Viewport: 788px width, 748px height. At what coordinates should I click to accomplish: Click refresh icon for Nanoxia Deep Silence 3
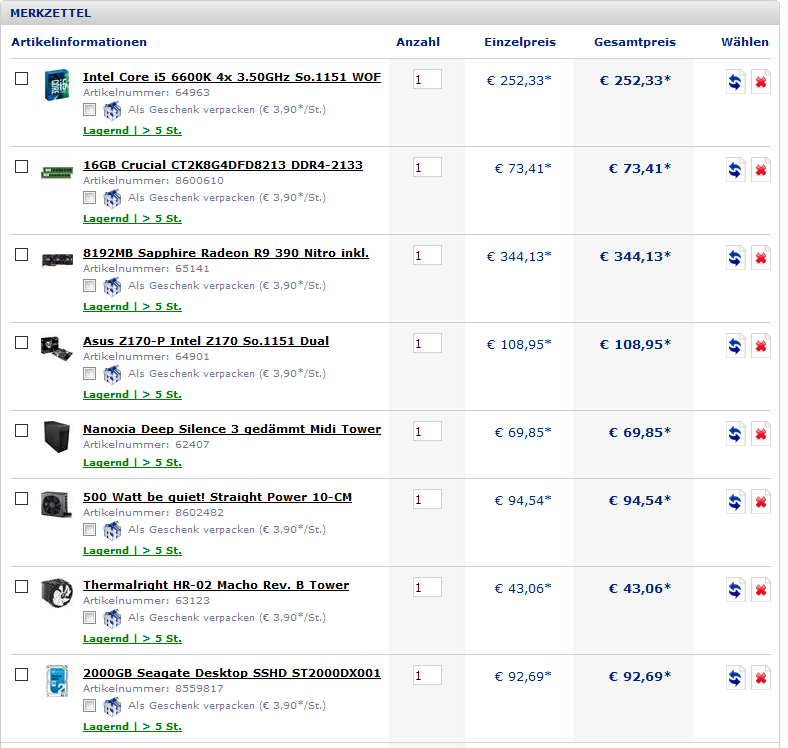click(x=735, y=433)
